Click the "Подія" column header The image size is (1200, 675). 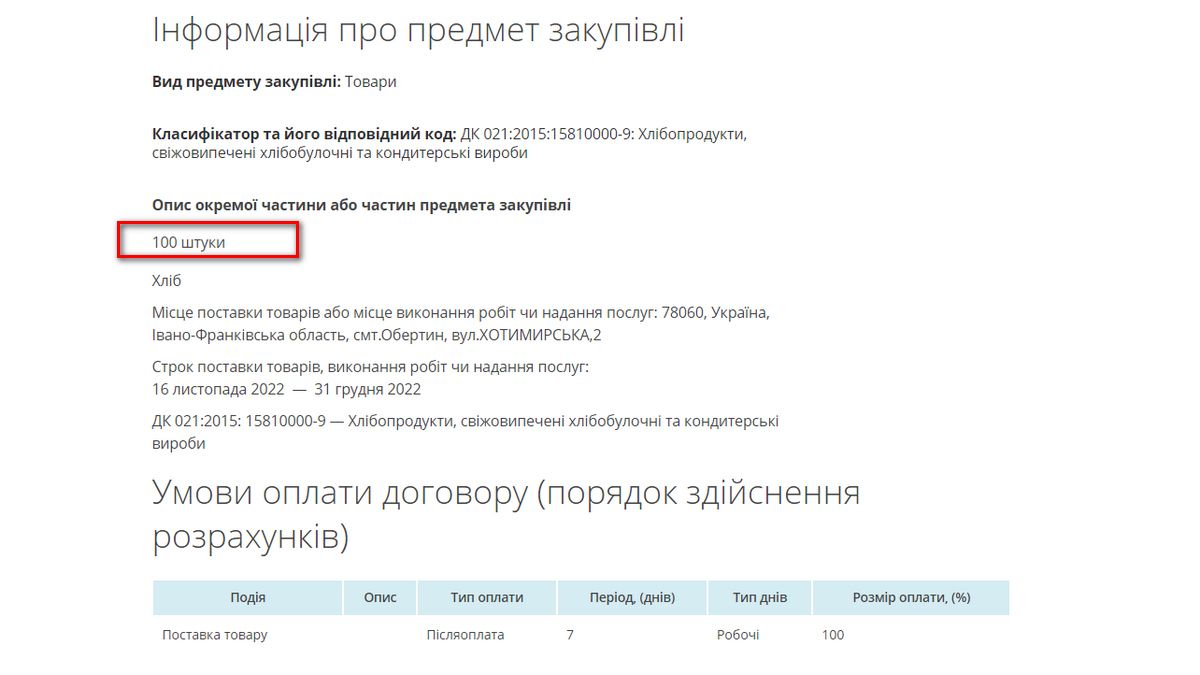(x=247, y=597)
